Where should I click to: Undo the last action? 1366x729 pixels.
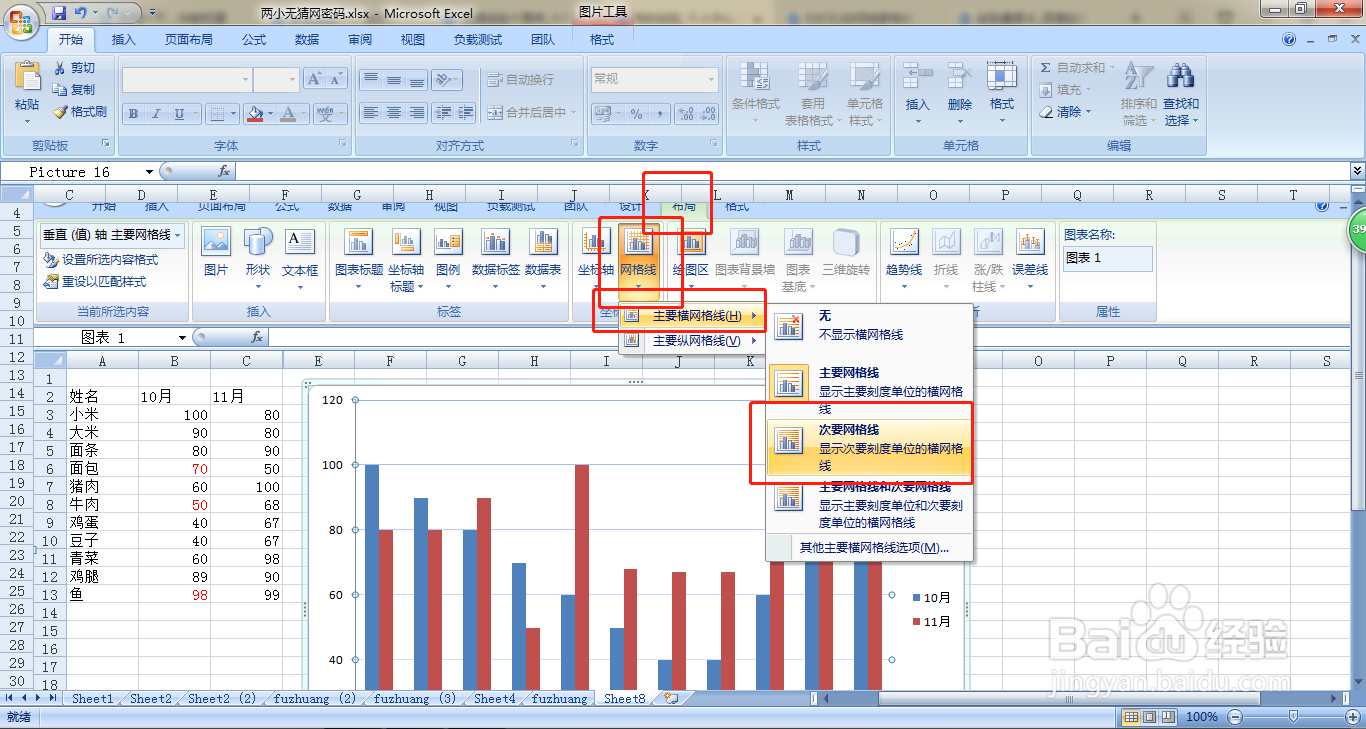tap(81, 13)
